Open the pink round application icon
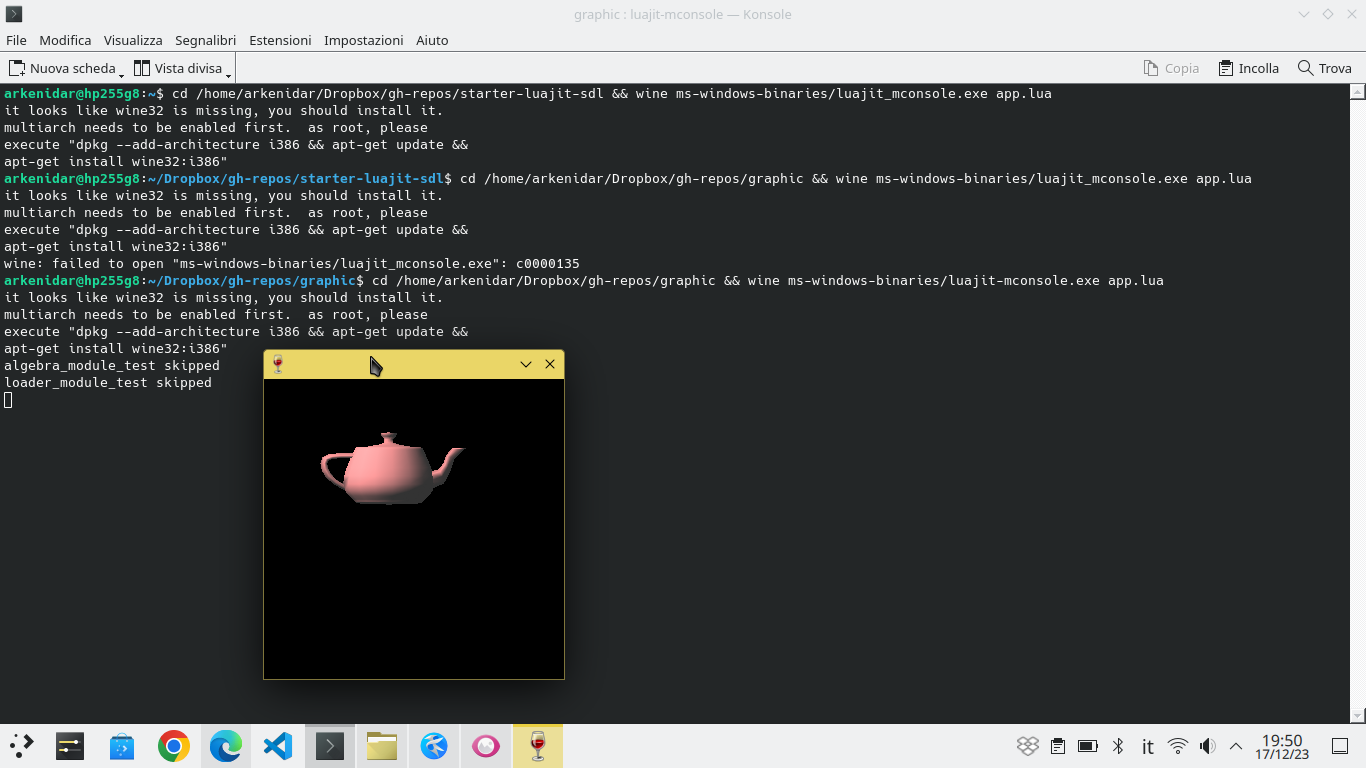Screen dimensions: 1366x768 486,746
